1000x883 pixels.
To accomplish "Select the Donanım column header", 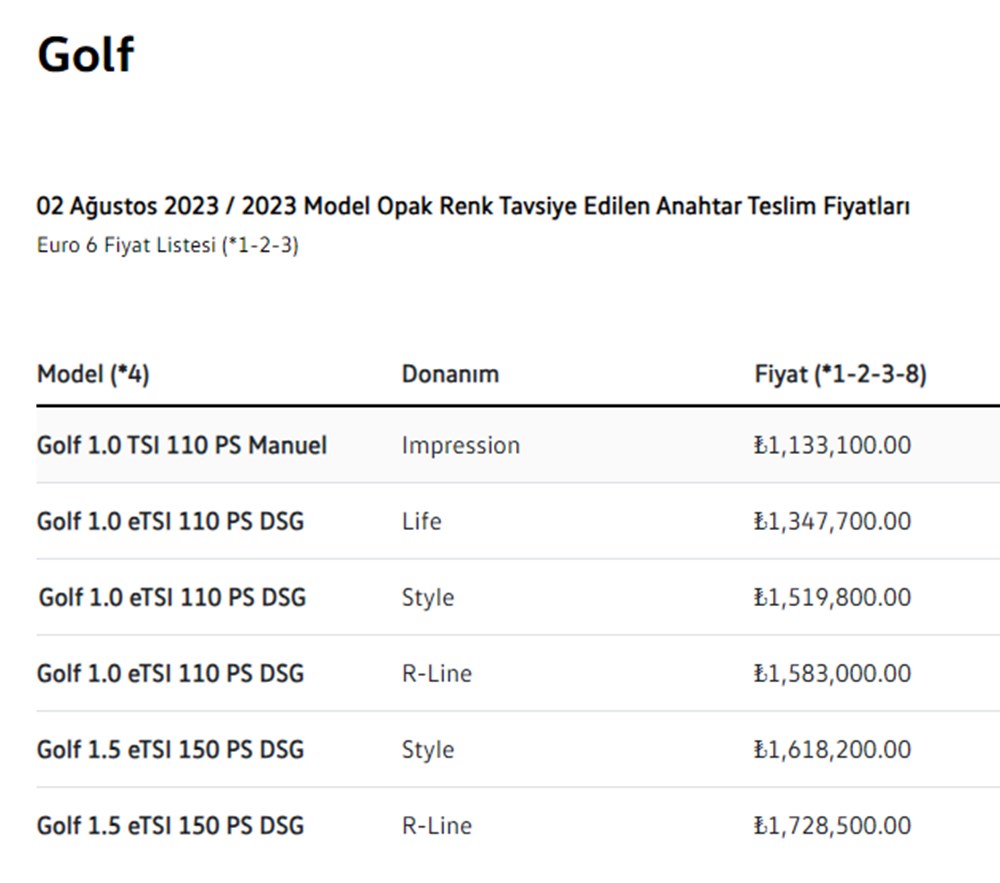I will [450, 374].
